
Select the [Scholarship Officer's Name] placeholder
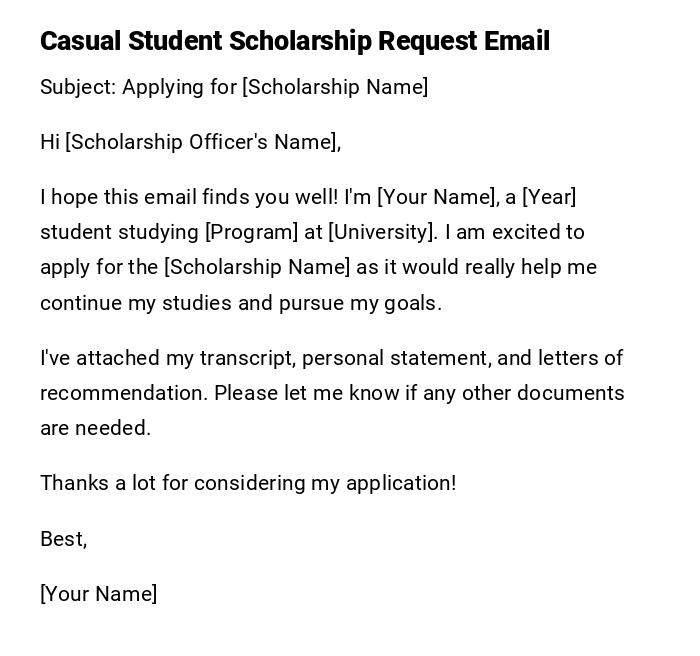[x=200, y=142]
